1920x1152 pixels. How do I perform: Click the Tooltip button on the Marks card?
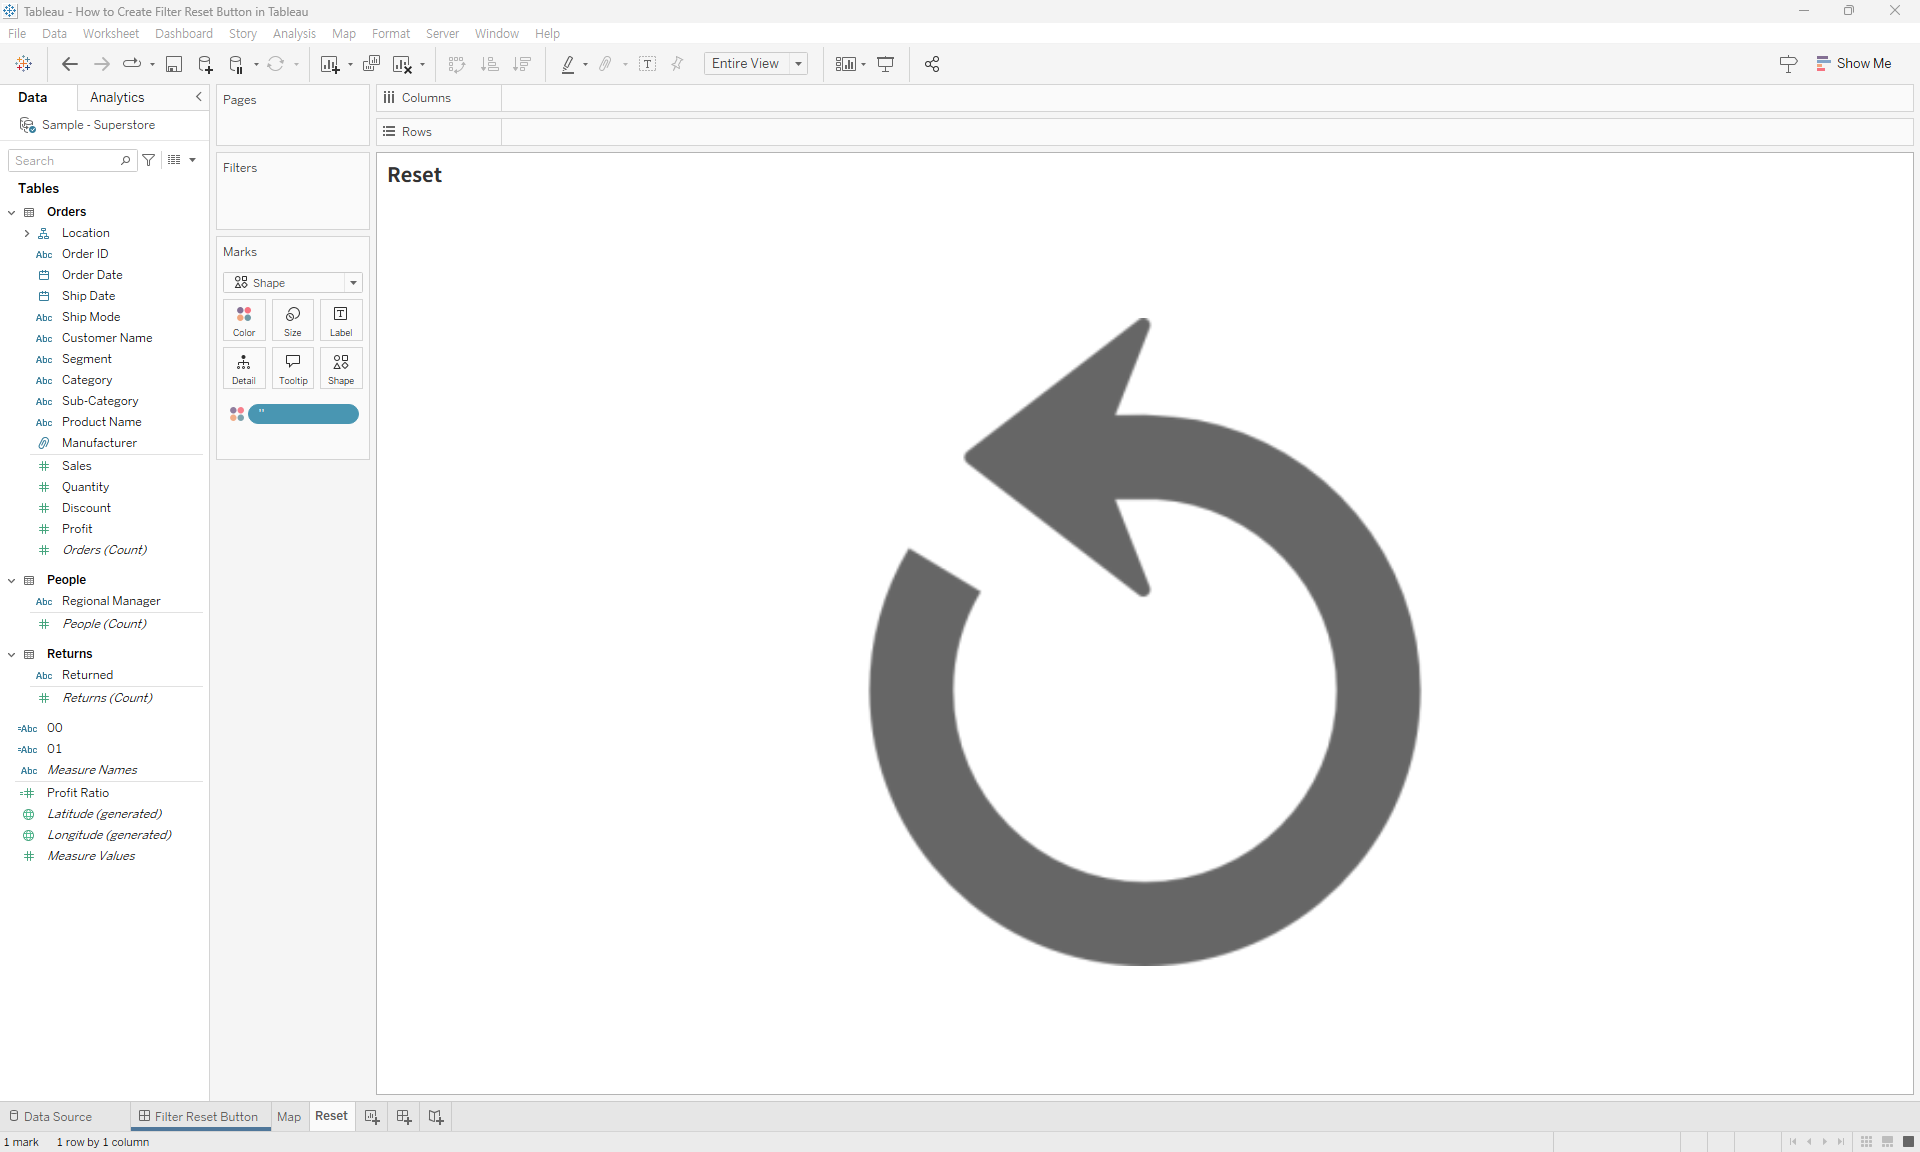click(x=292, y=368)
